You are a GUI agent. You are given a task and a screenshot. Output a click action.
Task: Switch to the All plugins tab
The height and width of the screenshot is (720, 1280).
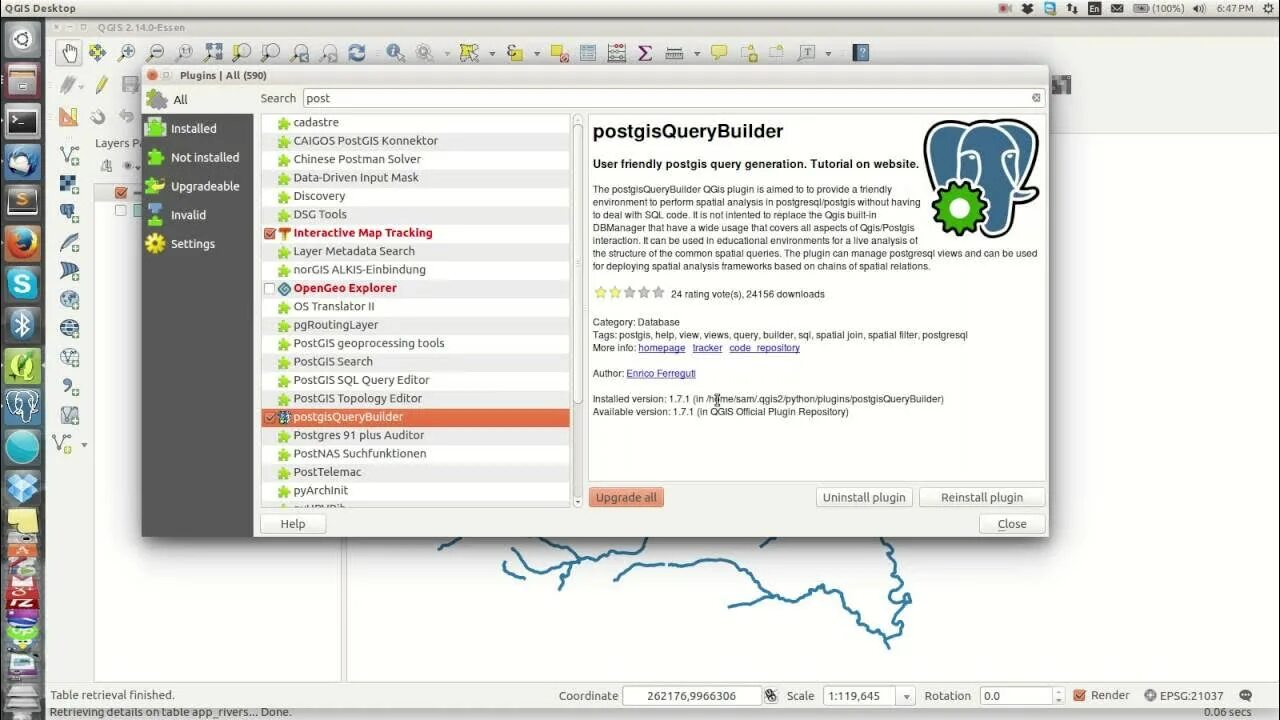198,100
